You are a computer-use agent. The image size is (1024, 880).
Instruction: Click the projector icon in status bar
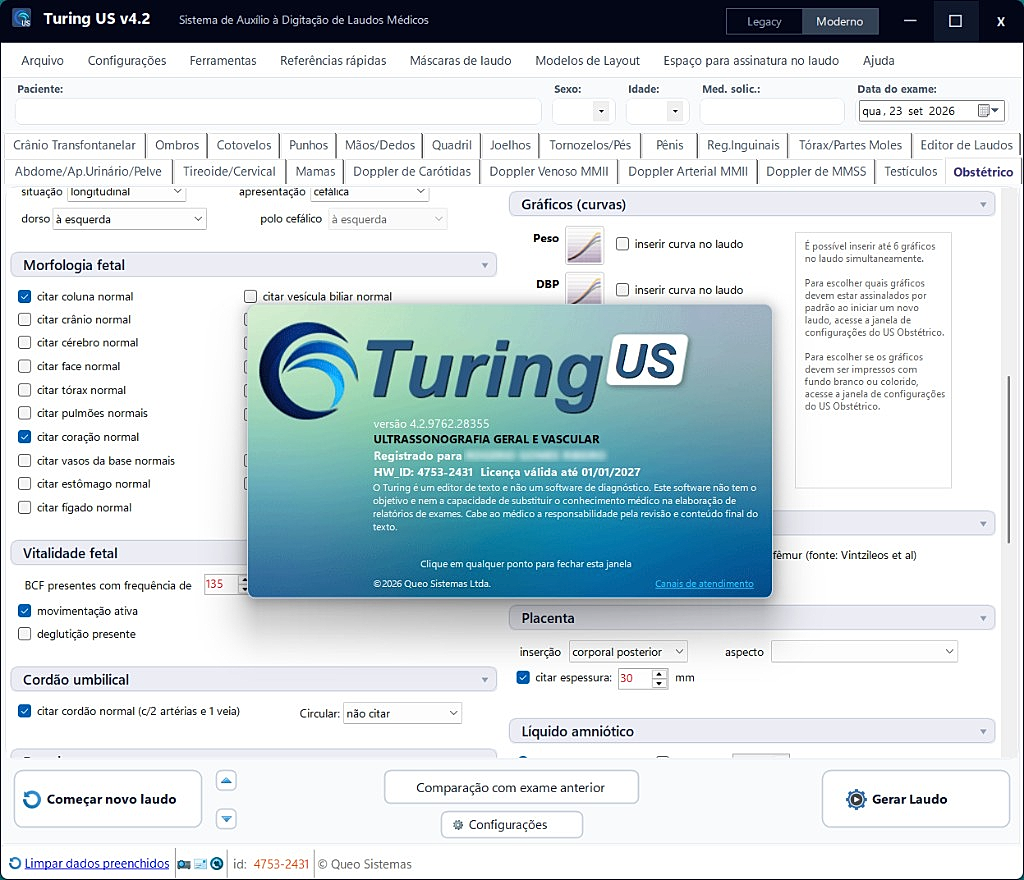[184, 864]
